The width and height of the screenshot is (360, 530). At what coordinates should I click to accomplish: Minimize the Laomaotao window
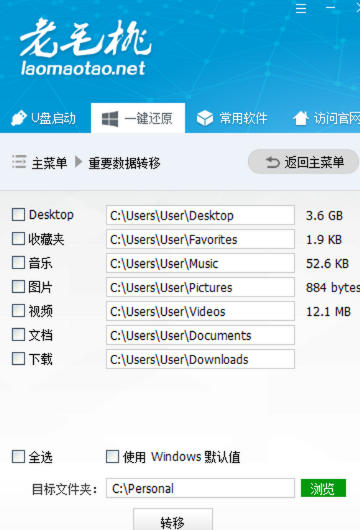coord(331,7)
